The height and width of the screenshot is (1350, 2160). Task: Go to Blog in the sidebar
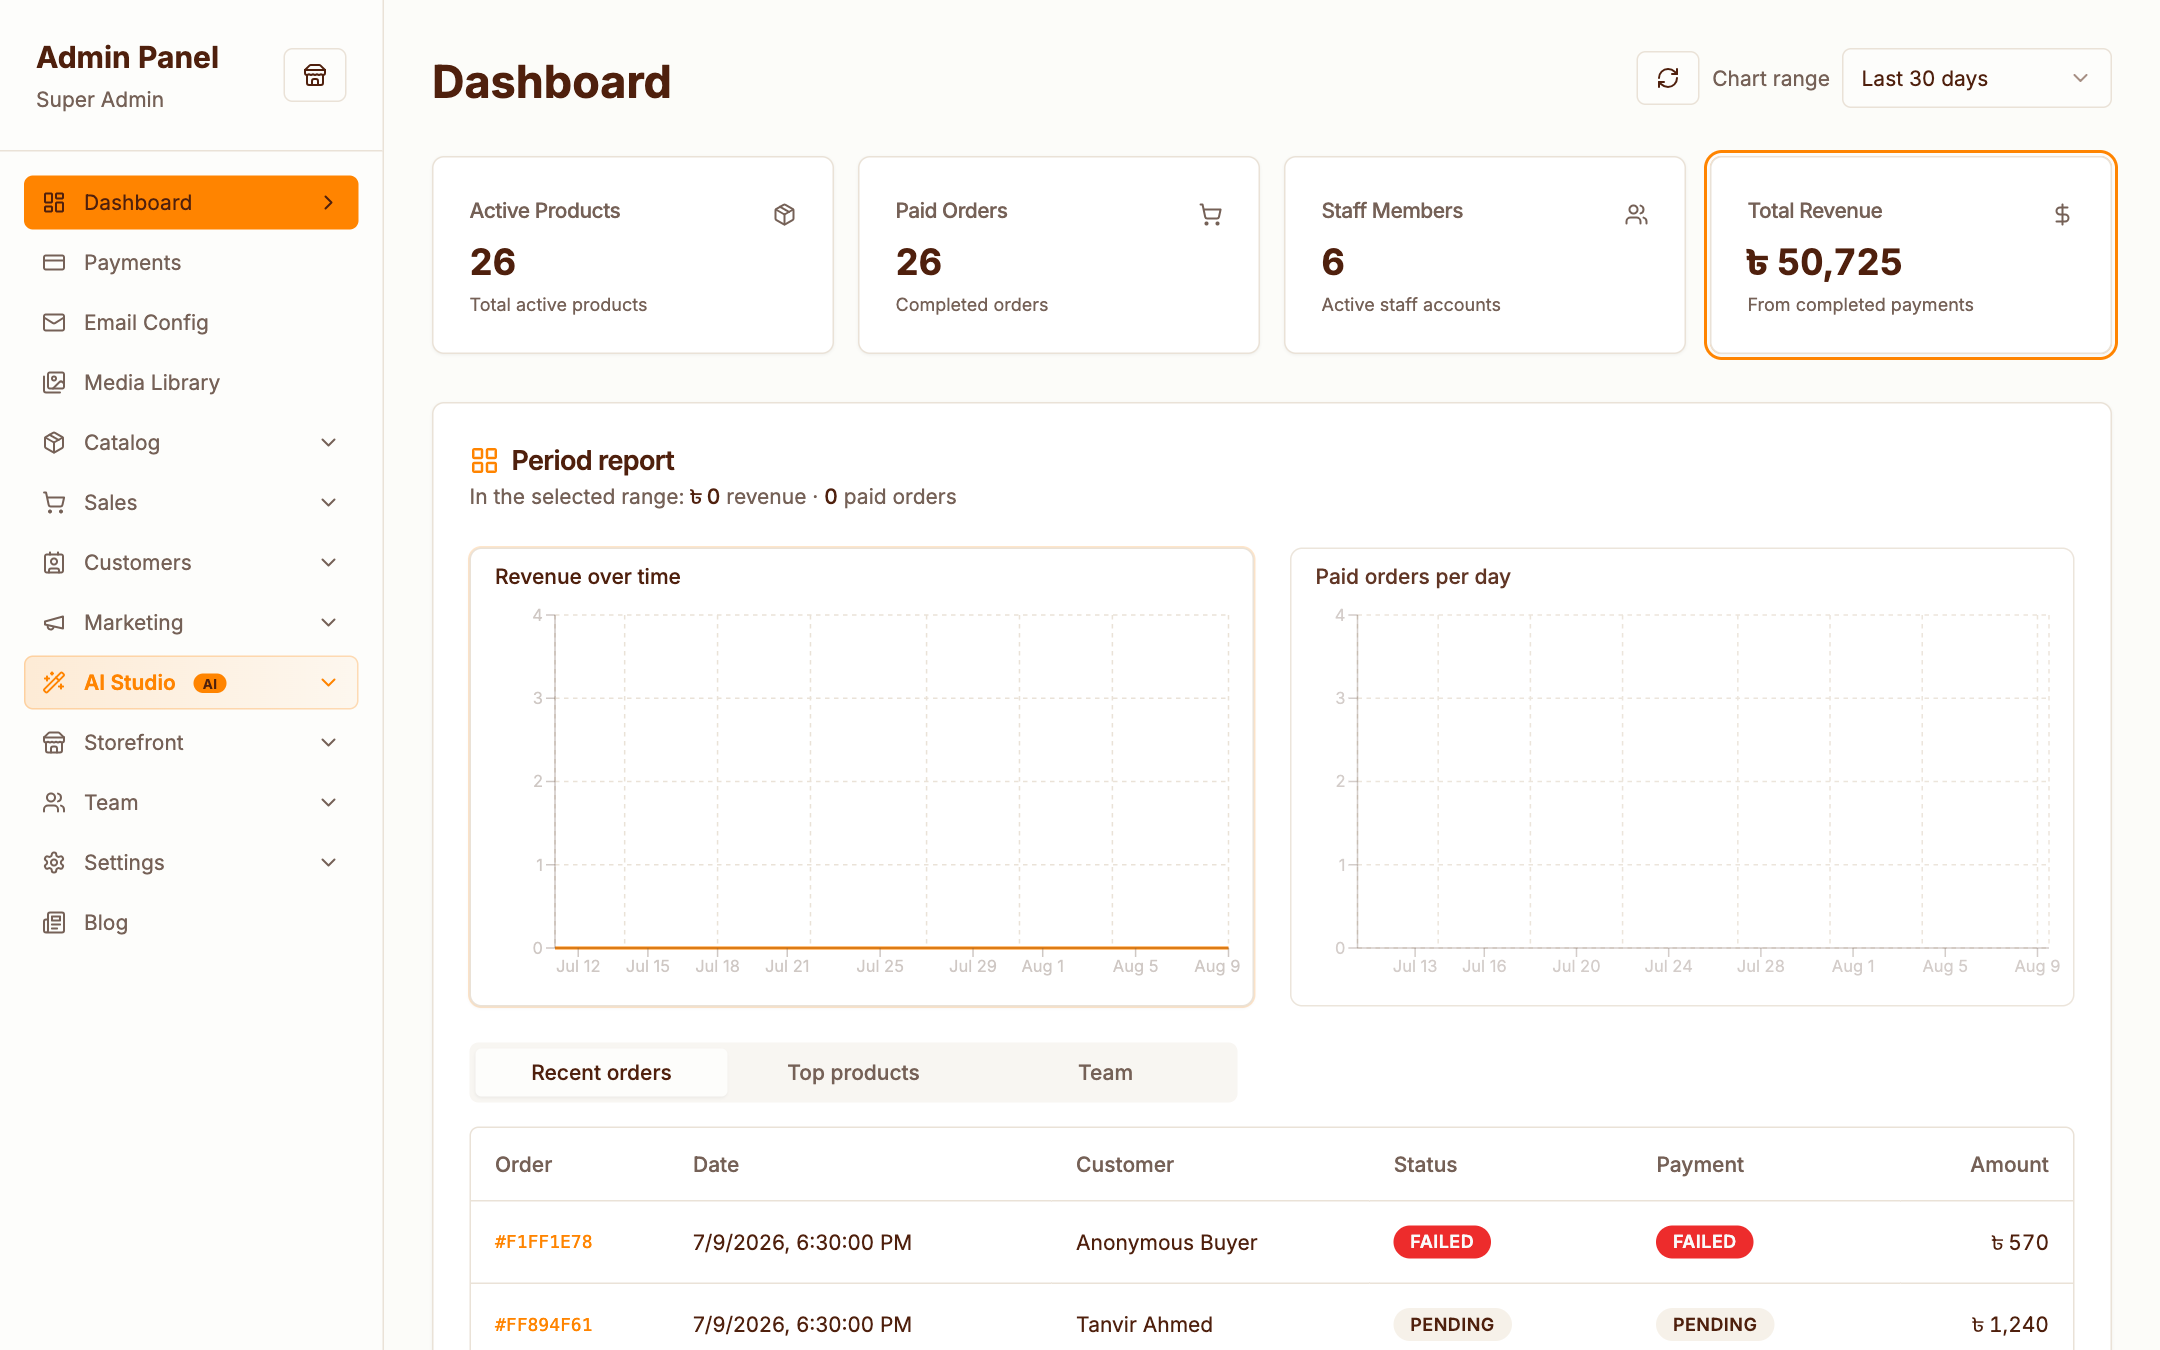tap(191, 922)
